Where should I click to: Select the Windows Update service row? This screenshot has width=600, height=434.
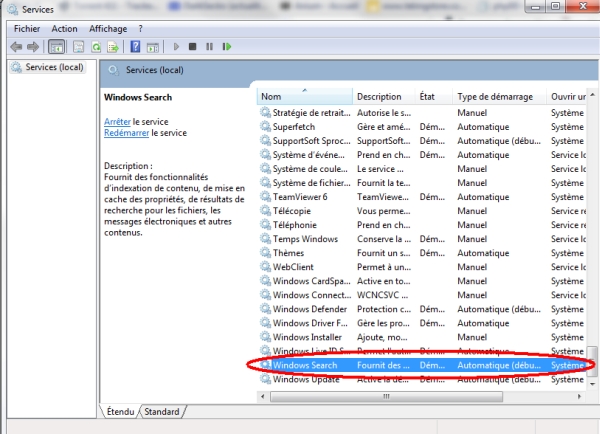pos(422,379)
